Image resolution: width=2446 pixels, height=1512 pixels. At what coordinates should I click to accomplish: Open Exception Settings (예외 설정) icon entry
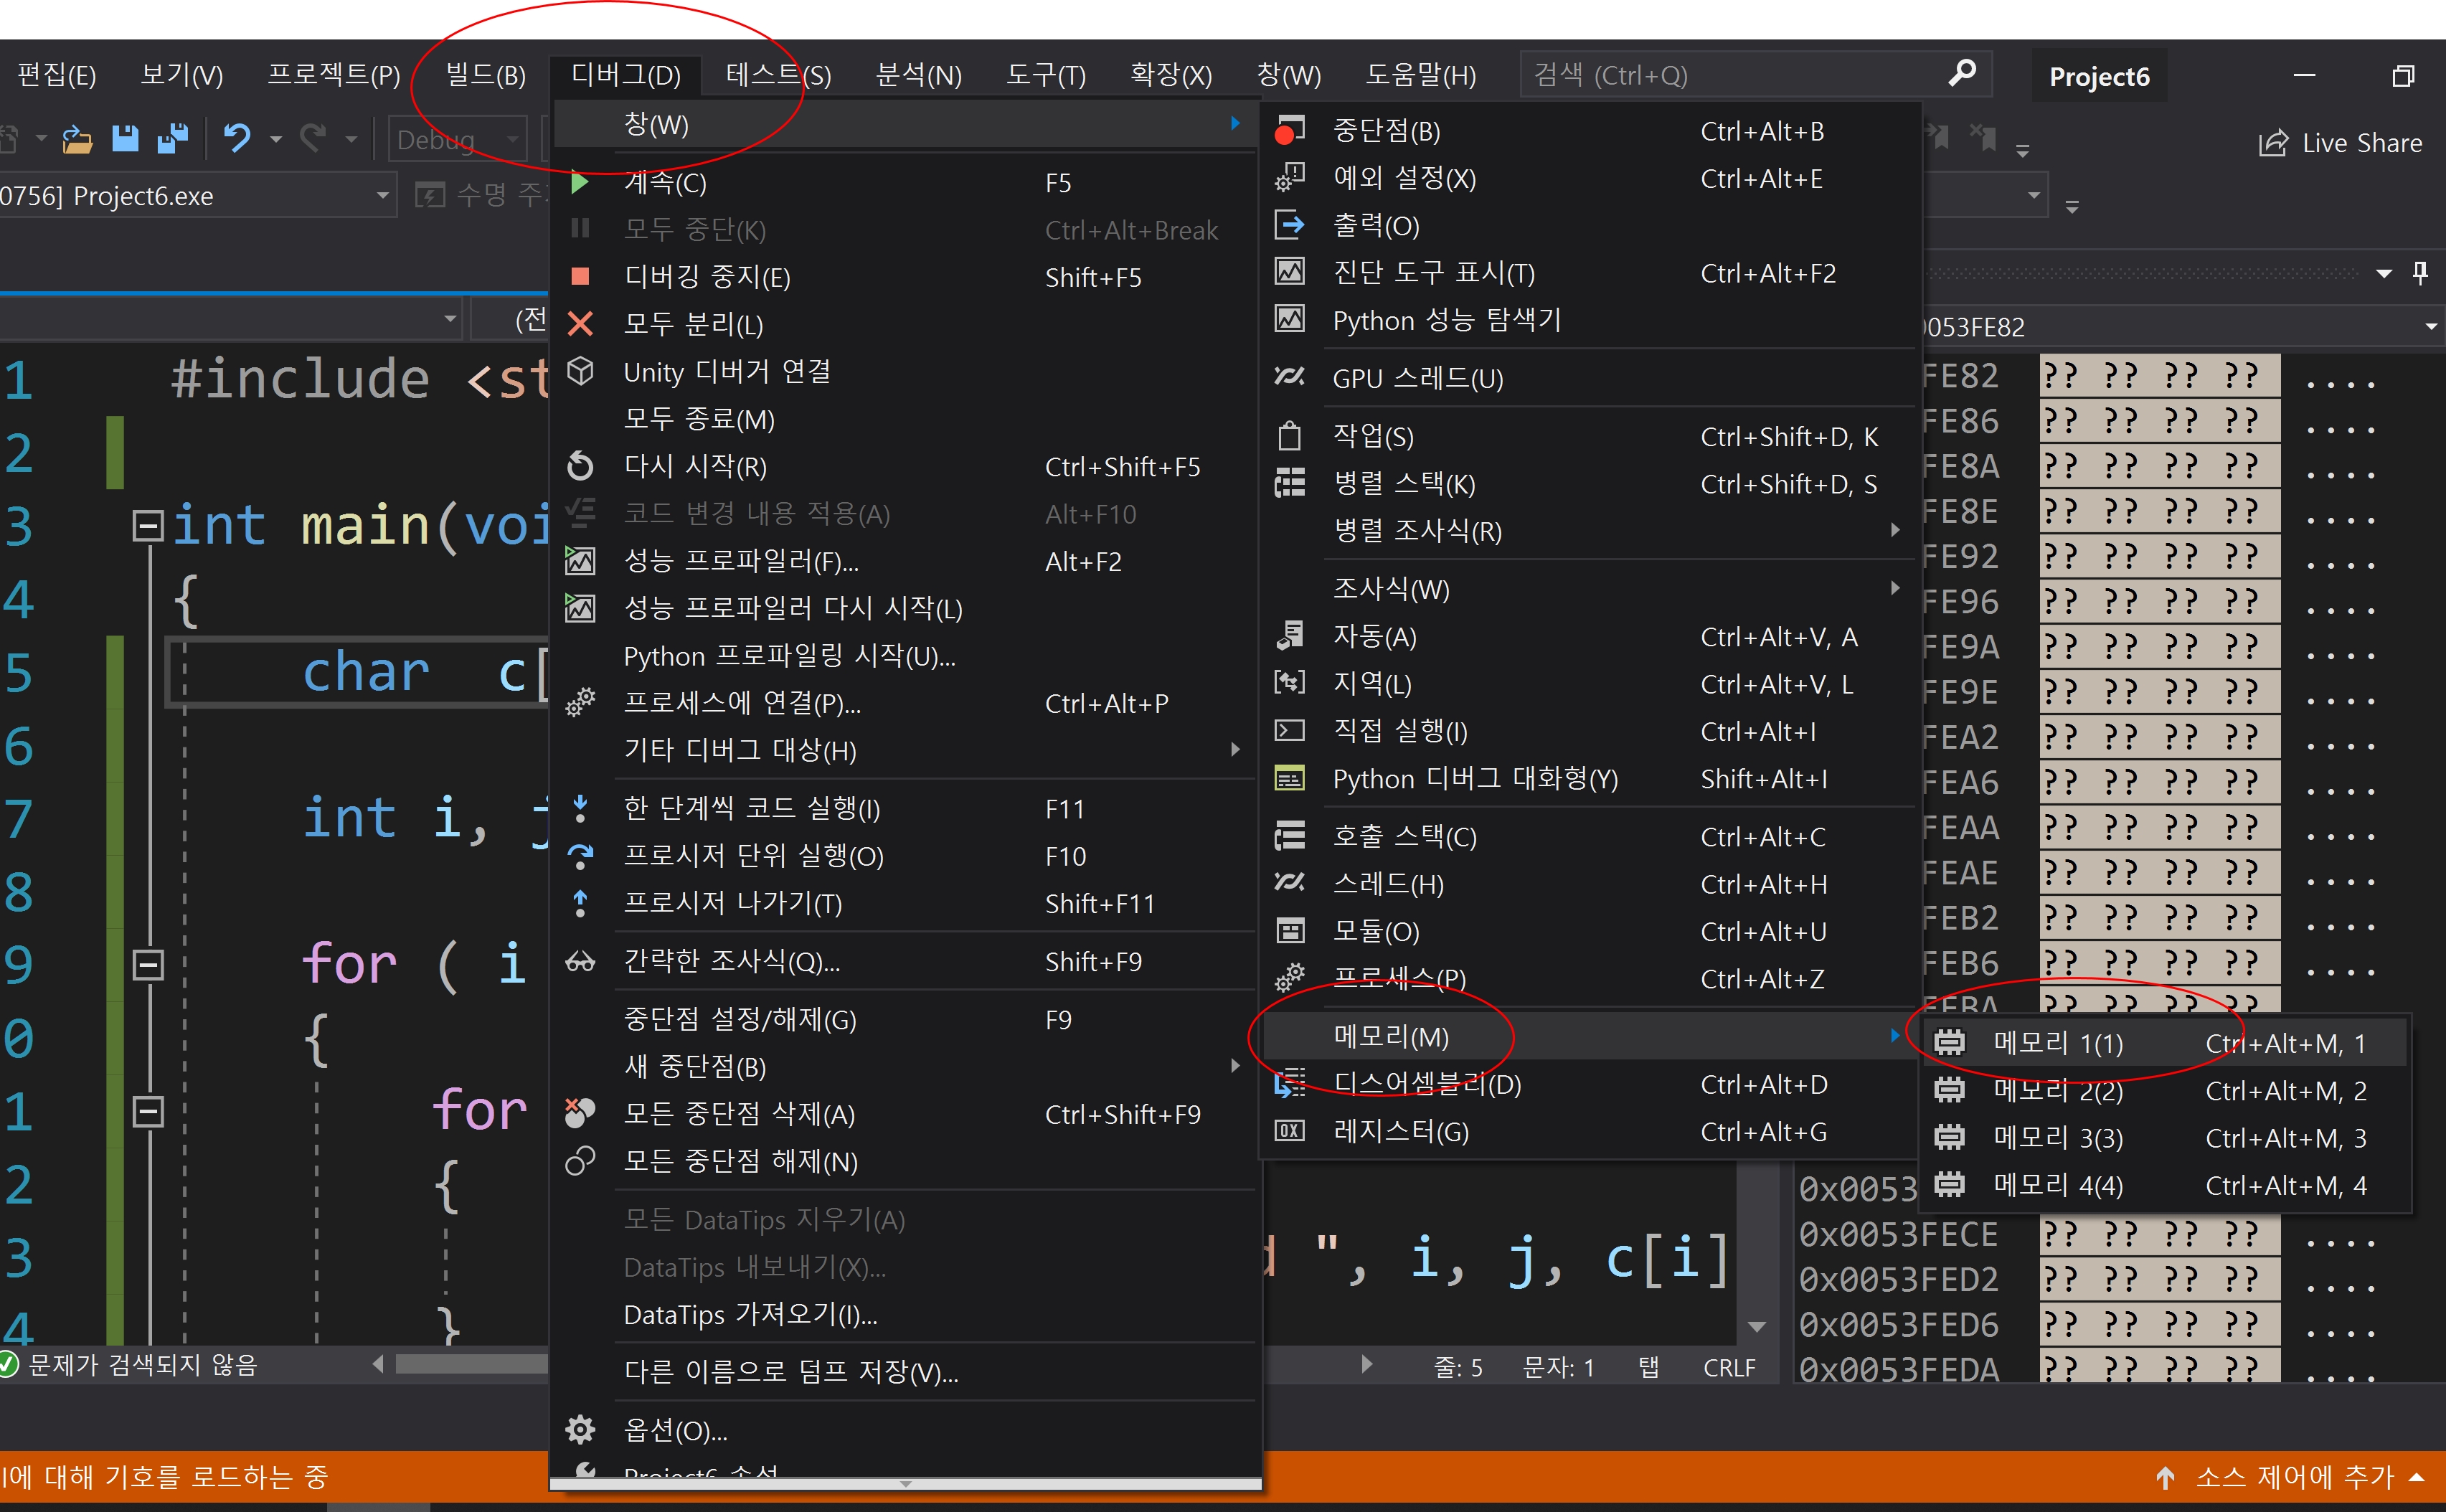coord(1290,178)
